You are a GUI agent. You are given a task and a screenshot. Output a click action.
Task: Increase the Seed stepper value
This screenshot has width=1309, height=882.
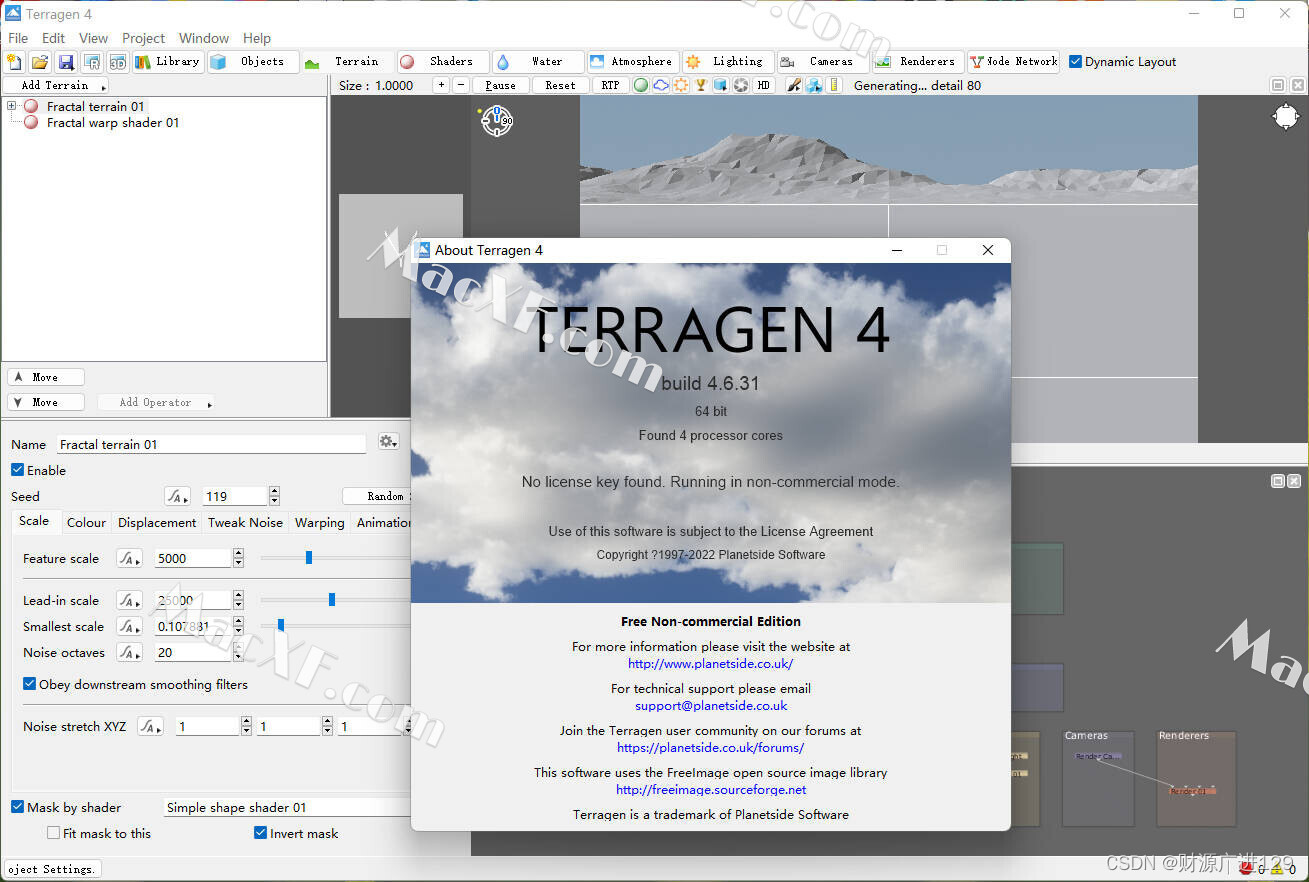(x=274, y=491)
